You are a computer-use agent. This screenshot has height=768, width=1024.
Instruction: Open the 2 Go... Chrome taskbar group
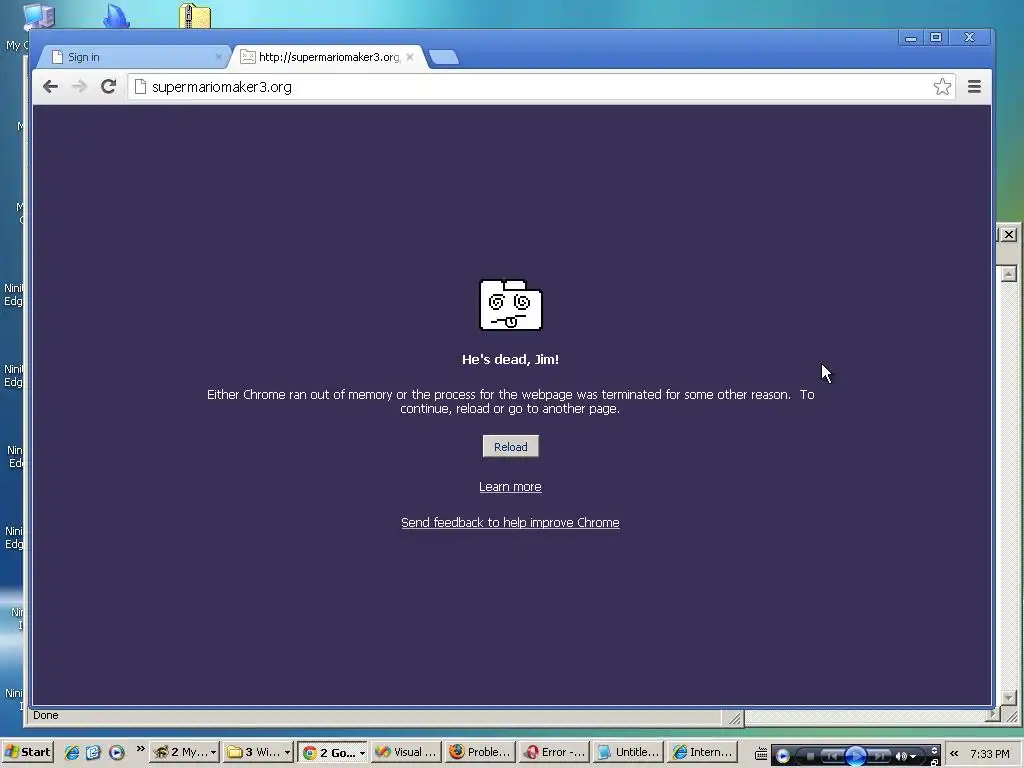click(332, 752)
